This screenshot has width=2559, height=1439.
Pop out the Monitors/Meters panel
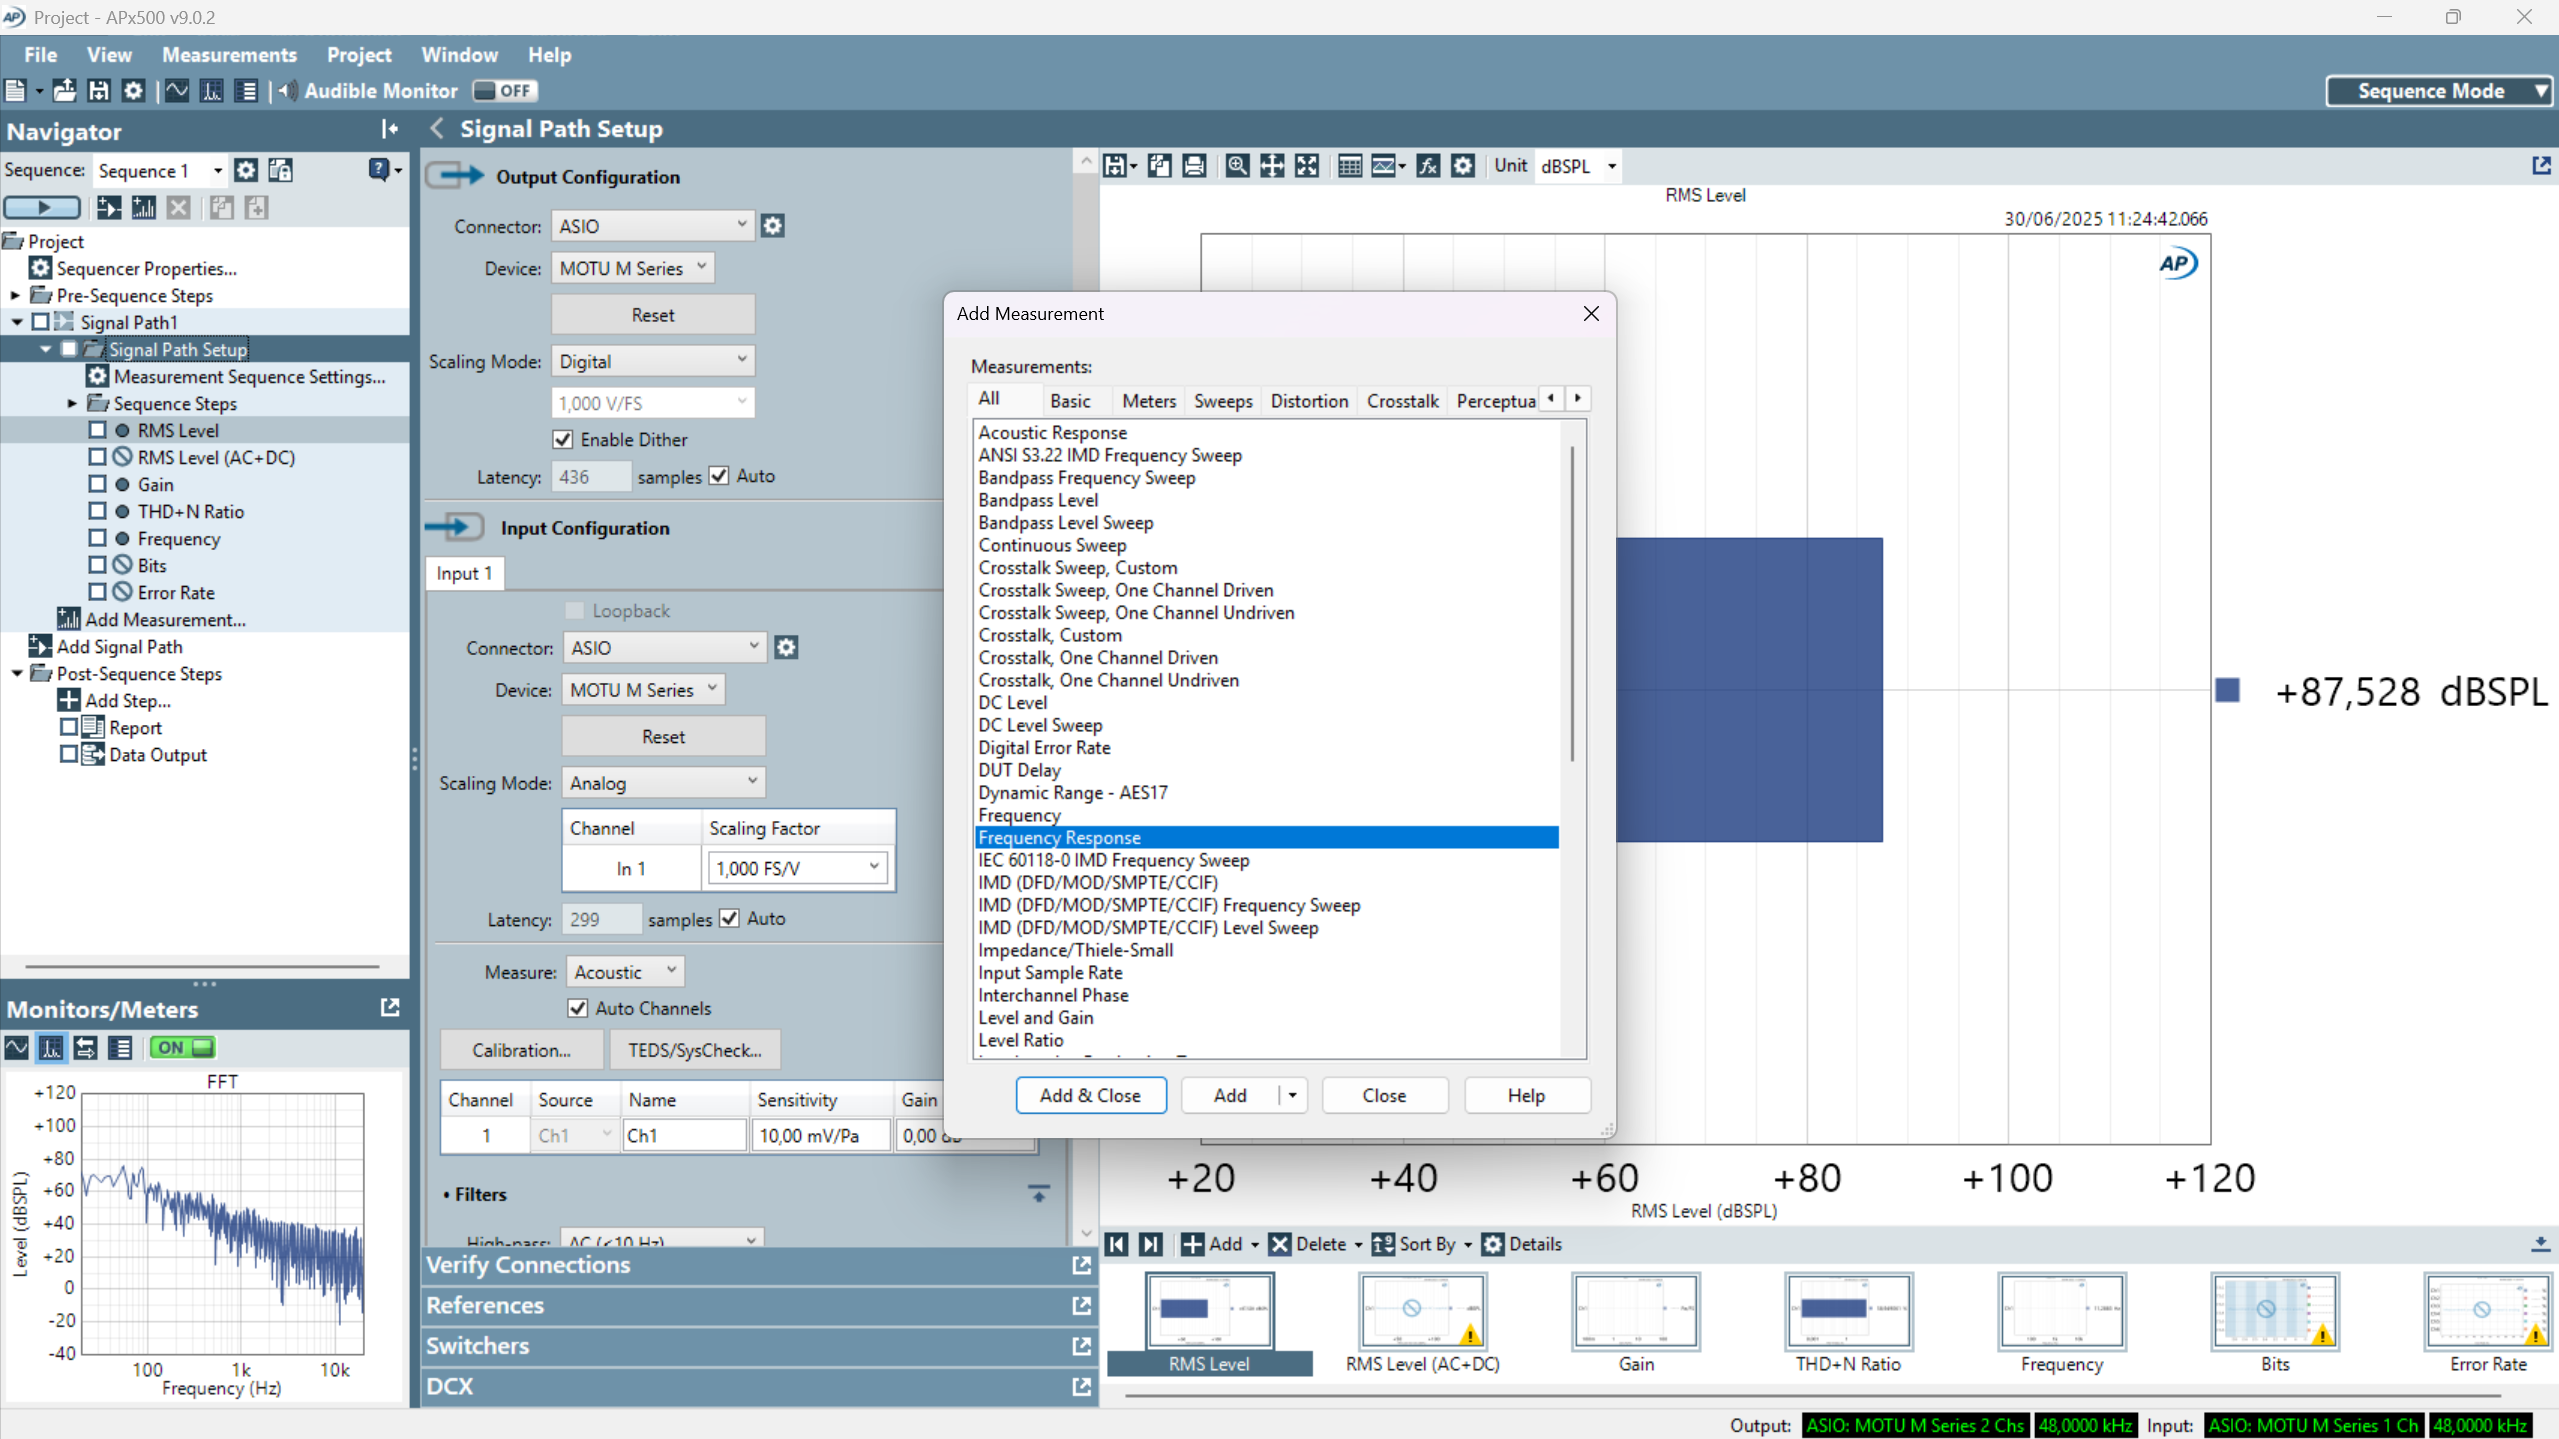pos(390,1008)
